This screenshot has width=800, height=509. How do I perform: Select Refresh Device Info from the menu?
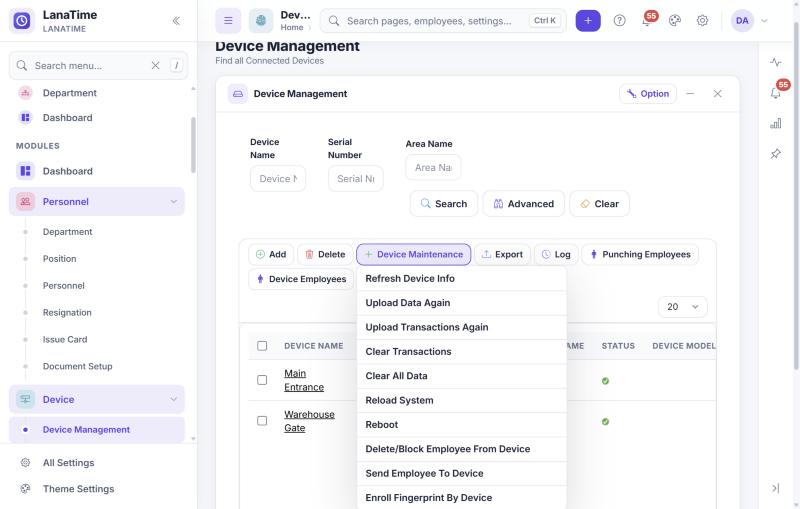462,278
